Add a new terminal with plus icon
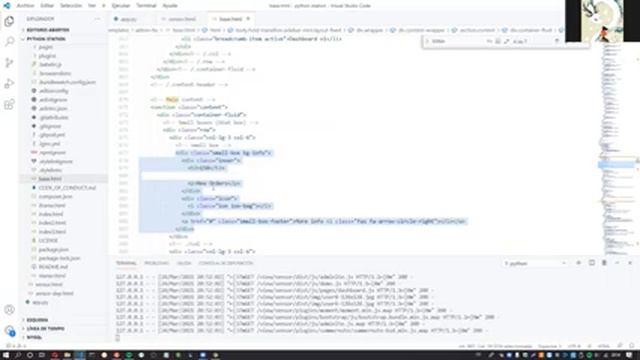 (578, 263)
